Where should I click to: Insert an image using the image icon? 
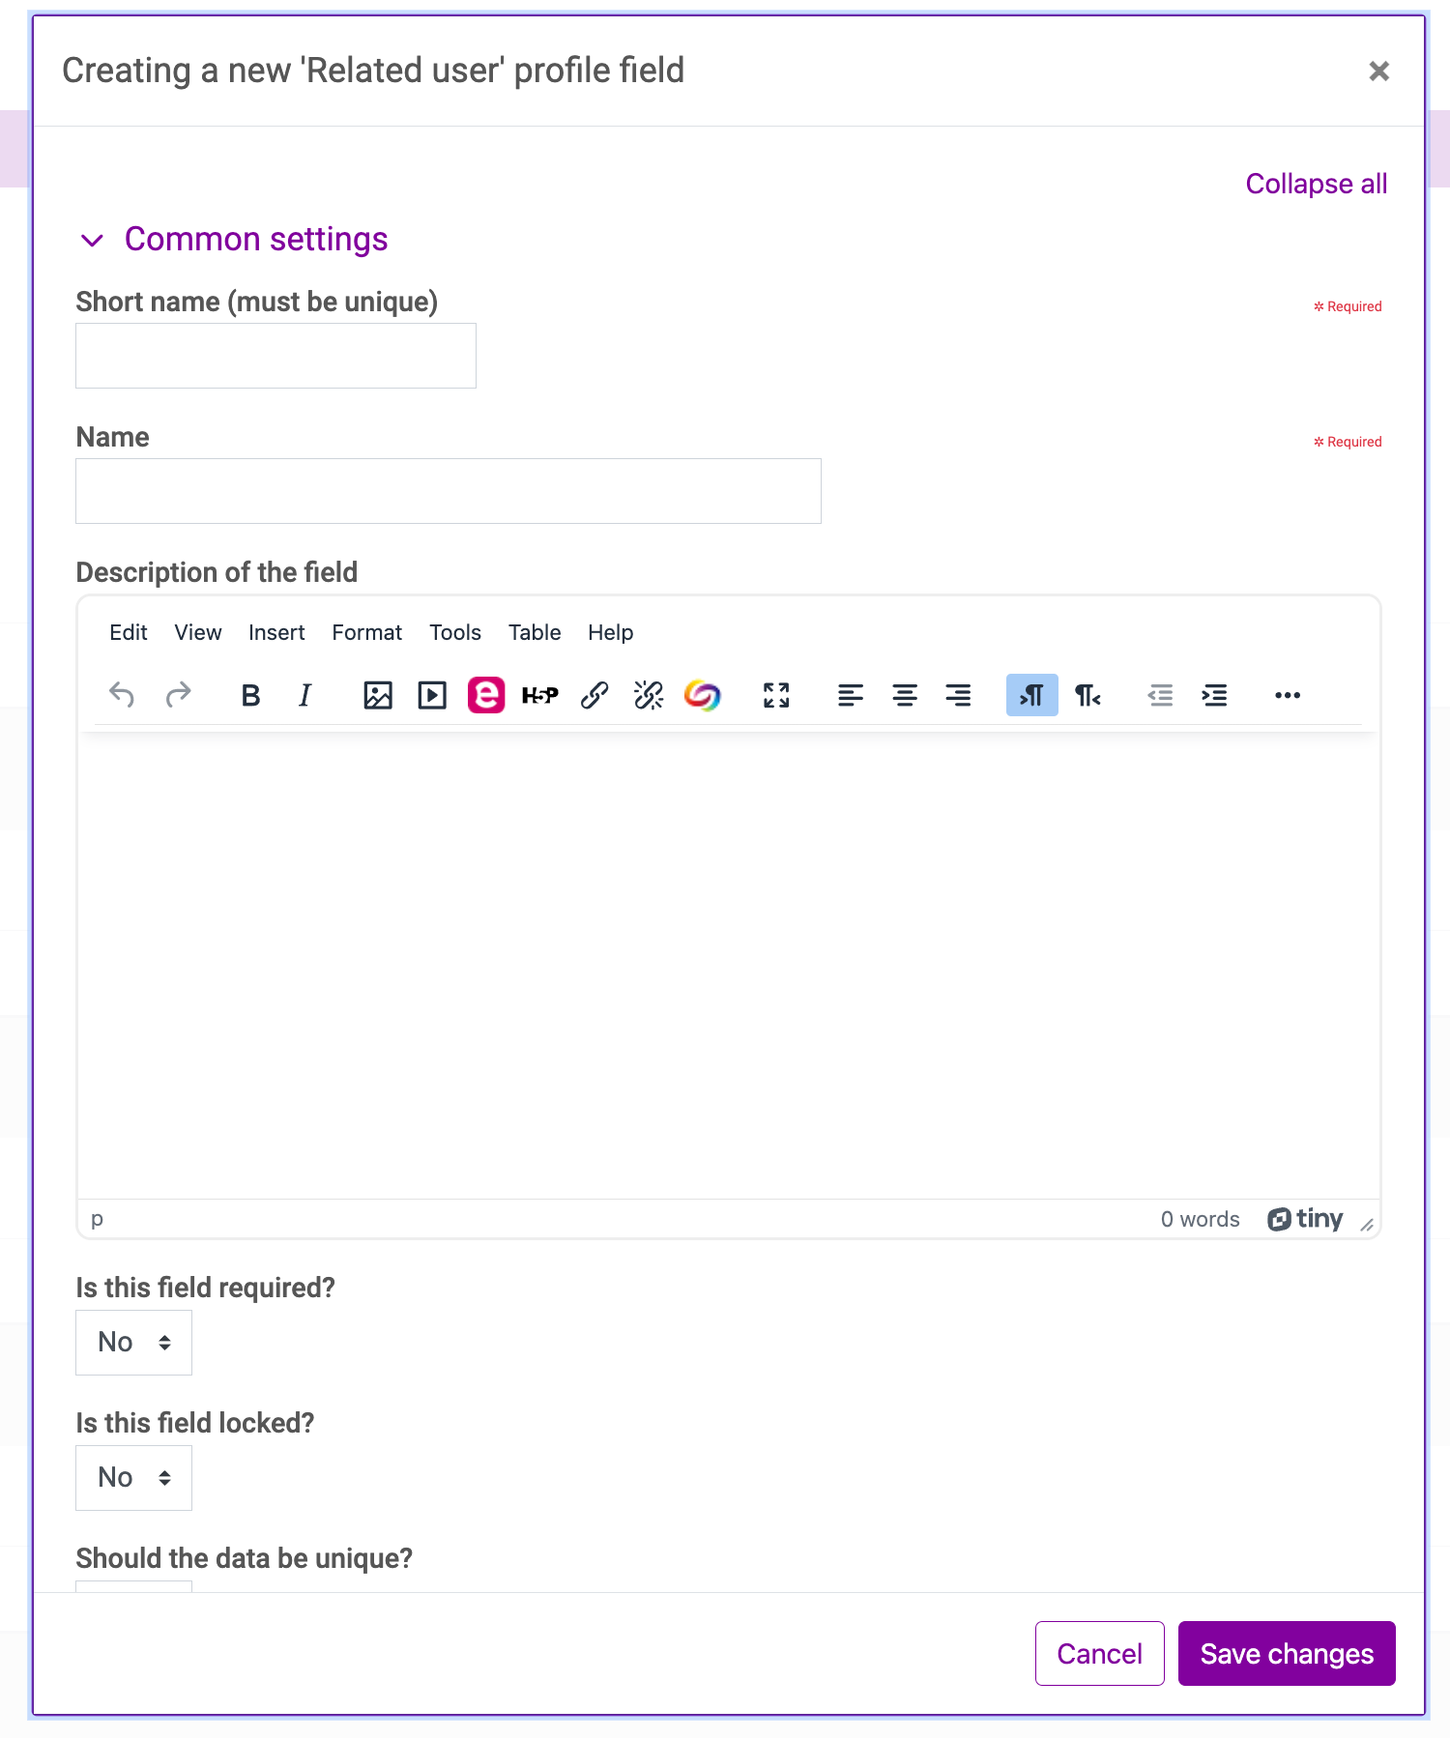(x=378, y=695)
